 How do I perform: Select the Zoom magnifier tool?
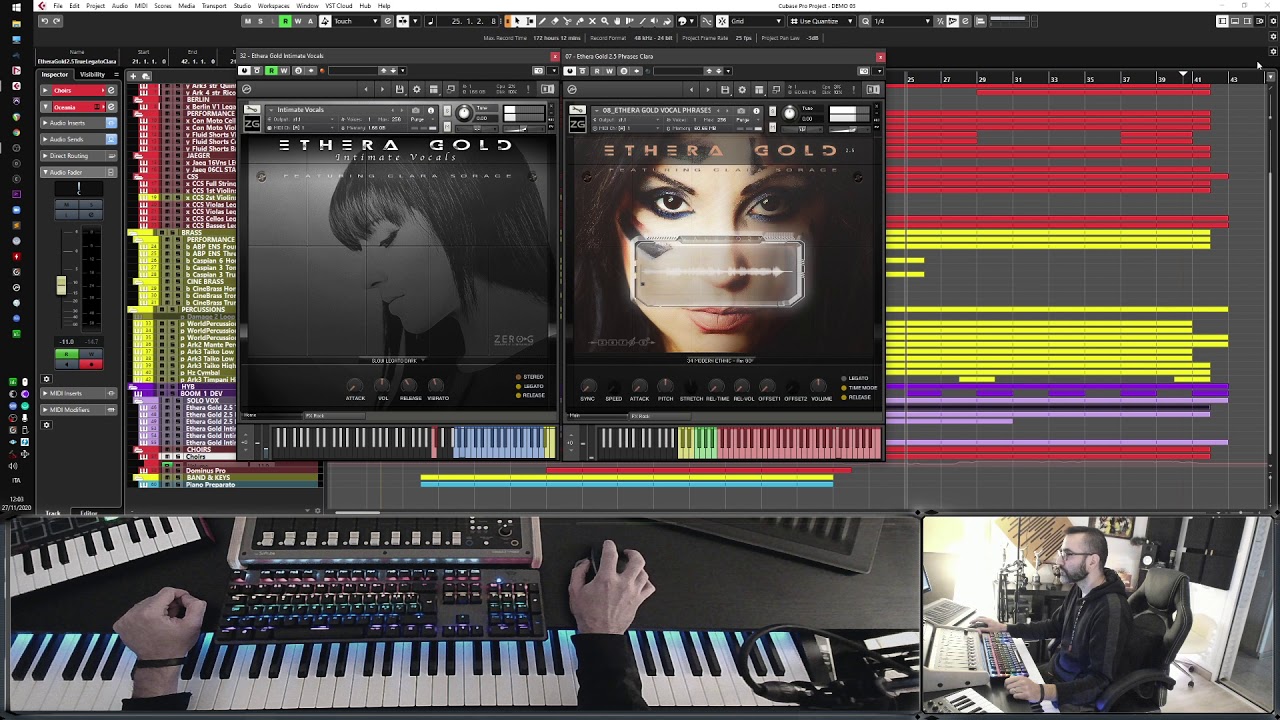(604, 21)
